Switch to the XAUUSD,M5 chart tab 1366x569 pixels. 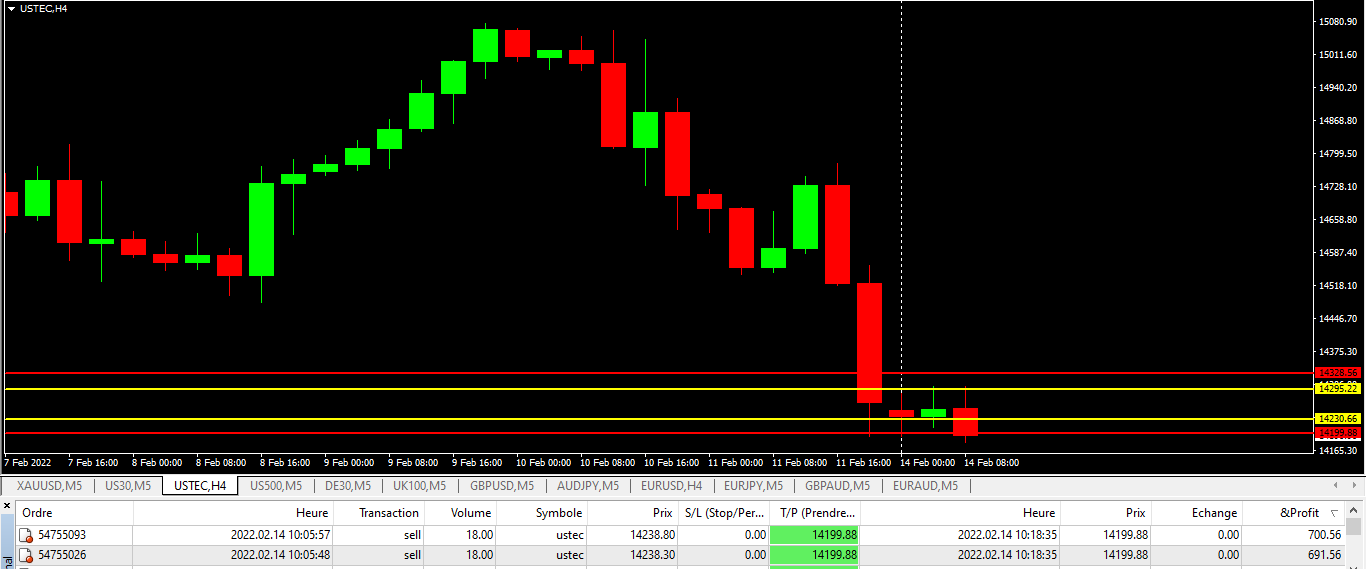pos(49,486)
